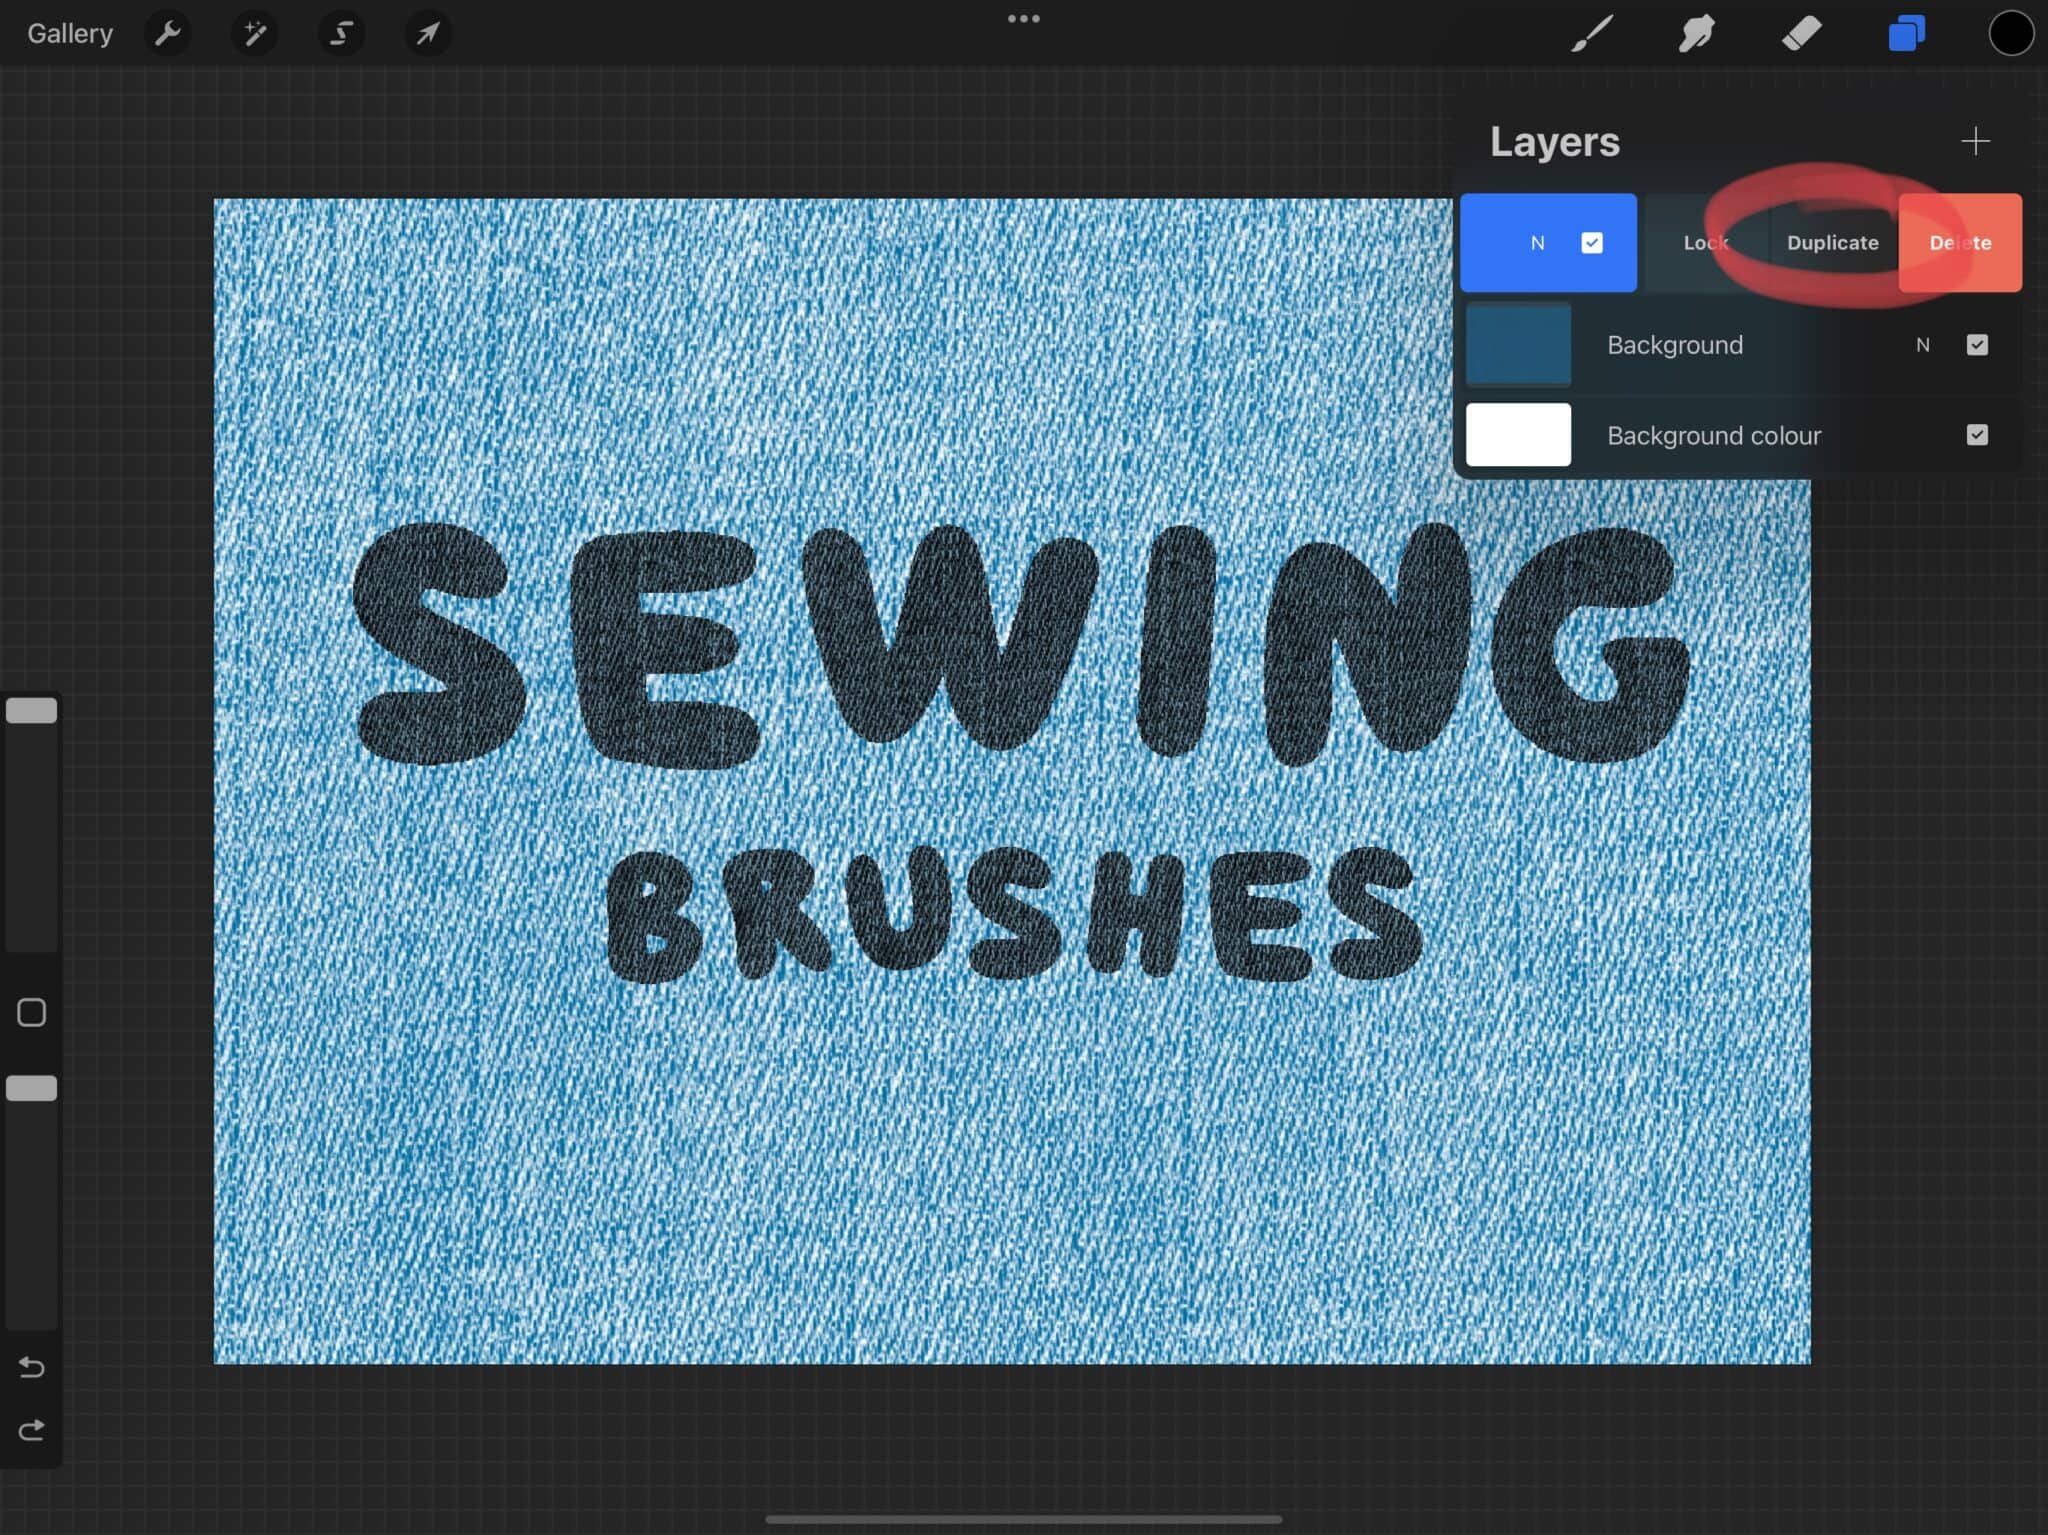Tap the square modify button on sidebar
The width and height of the screenshot is (2048, 1535).
tap(32, 1013)
